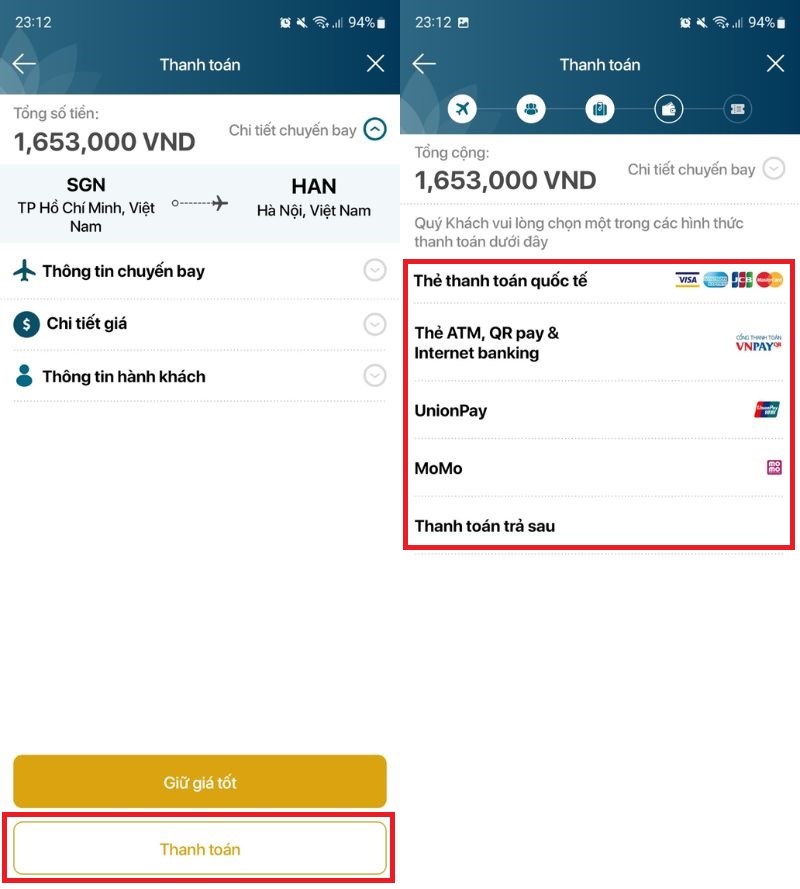Select Thanh toán trả sau option
800x889 pixels.
(x=599, y=526)
